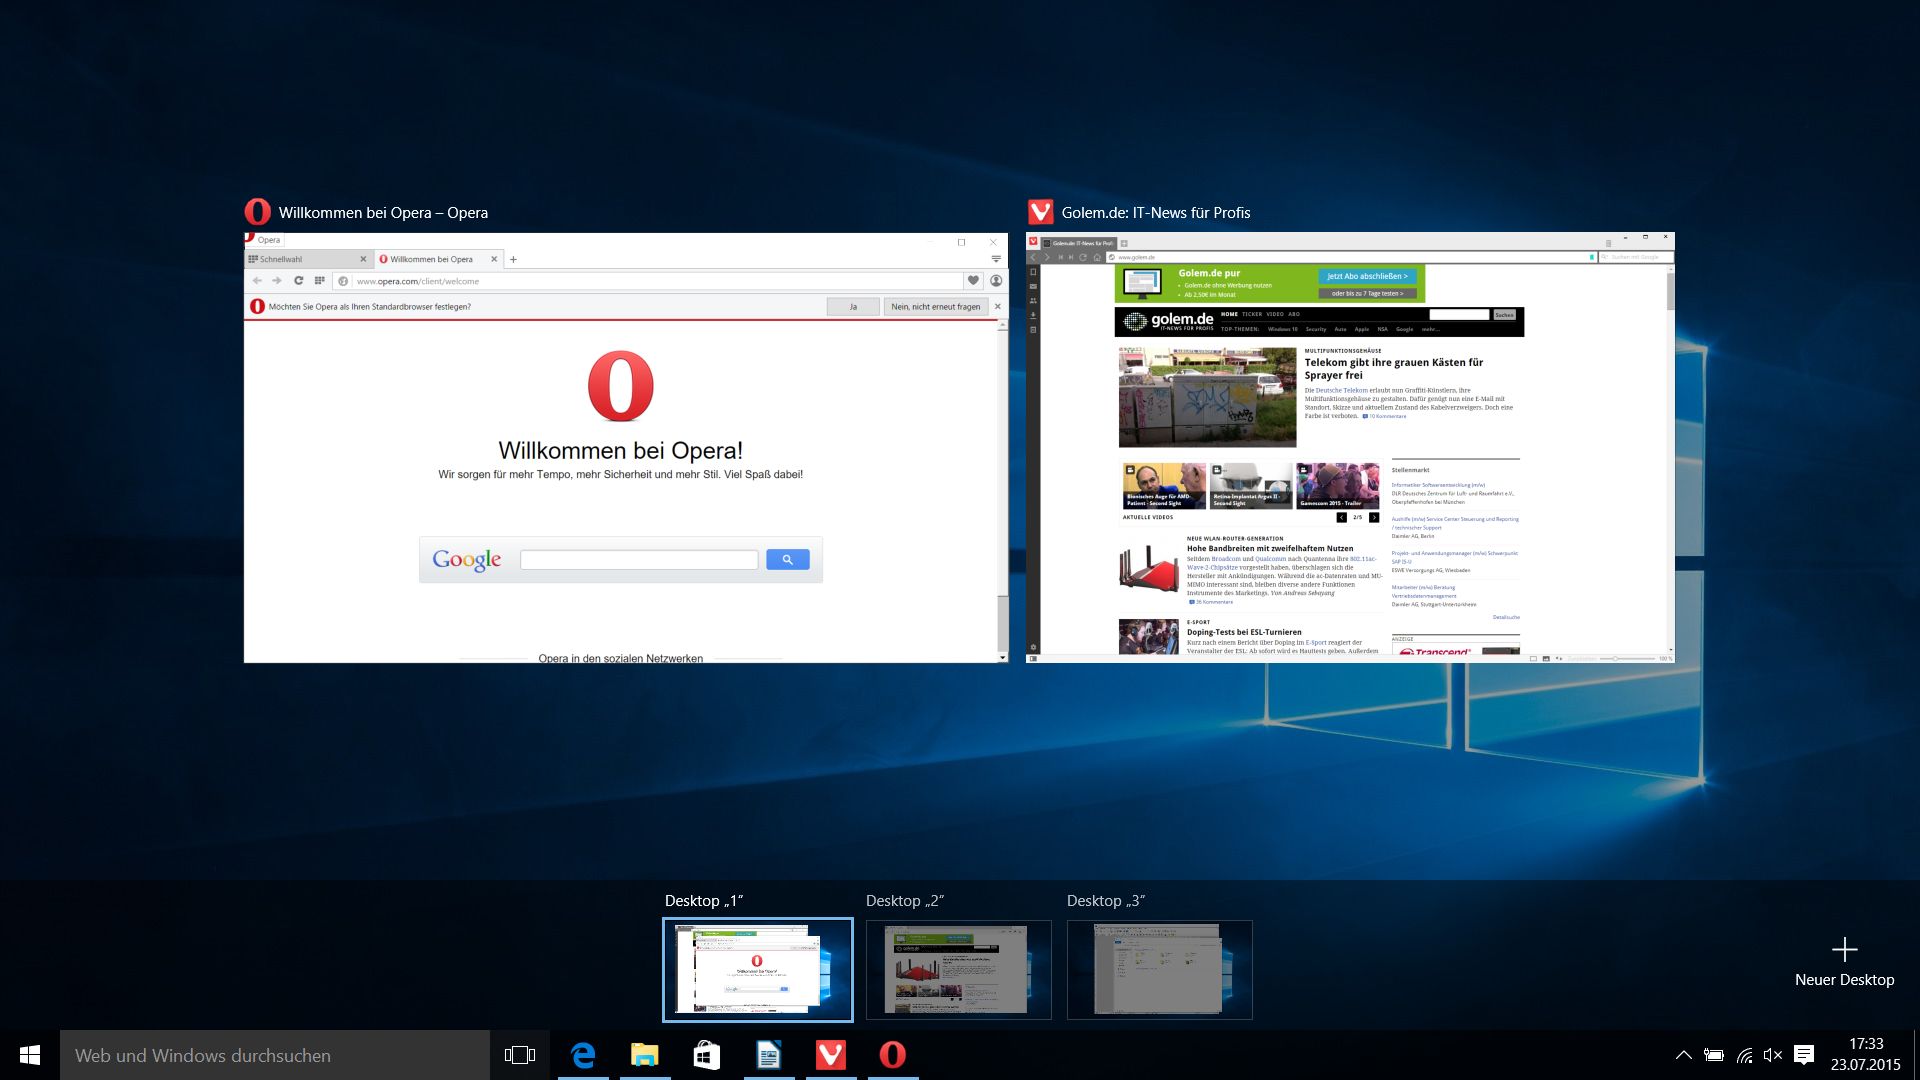Click the Vivaldi page vertical scrollbar

tap(1670, 459)
